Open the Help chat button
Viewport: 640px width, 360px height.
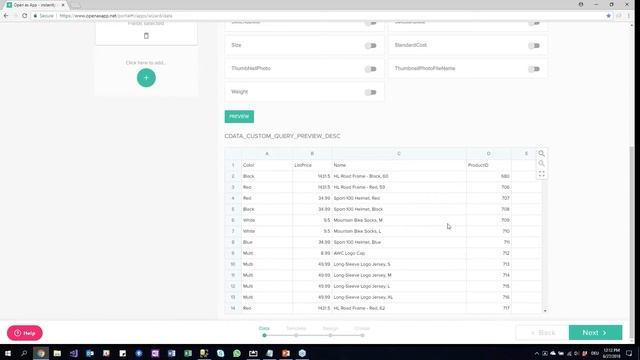25,333
